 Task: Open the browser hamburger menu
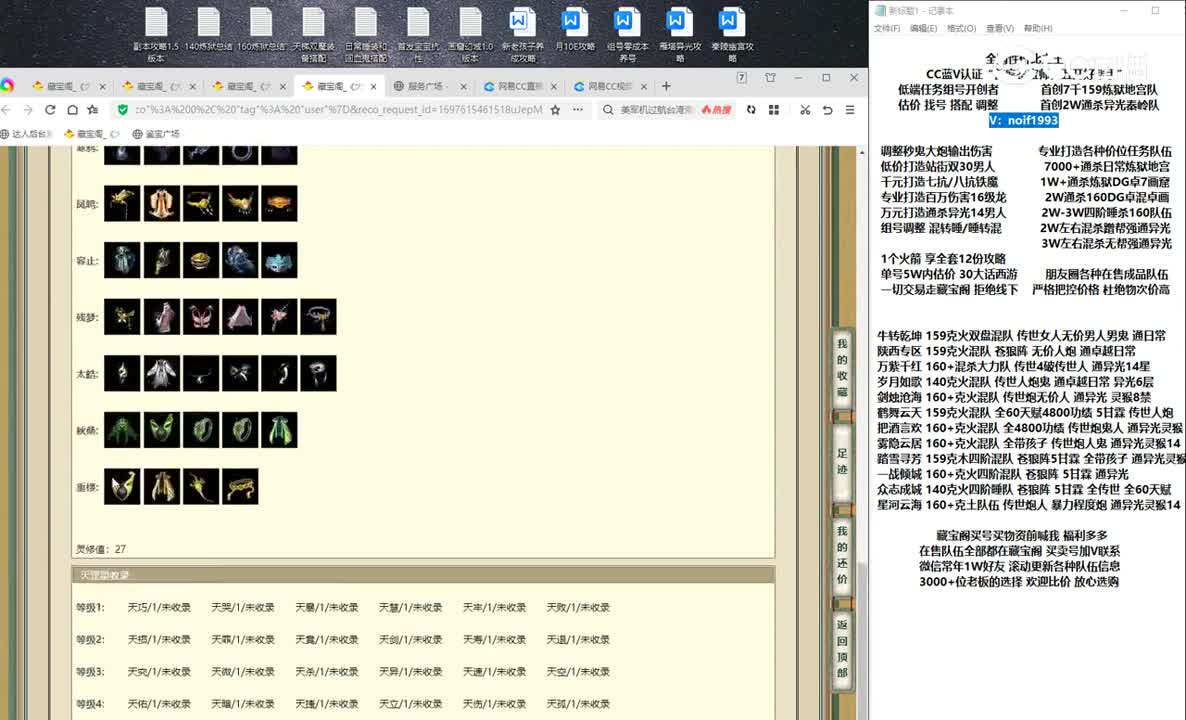click(850, 110)
